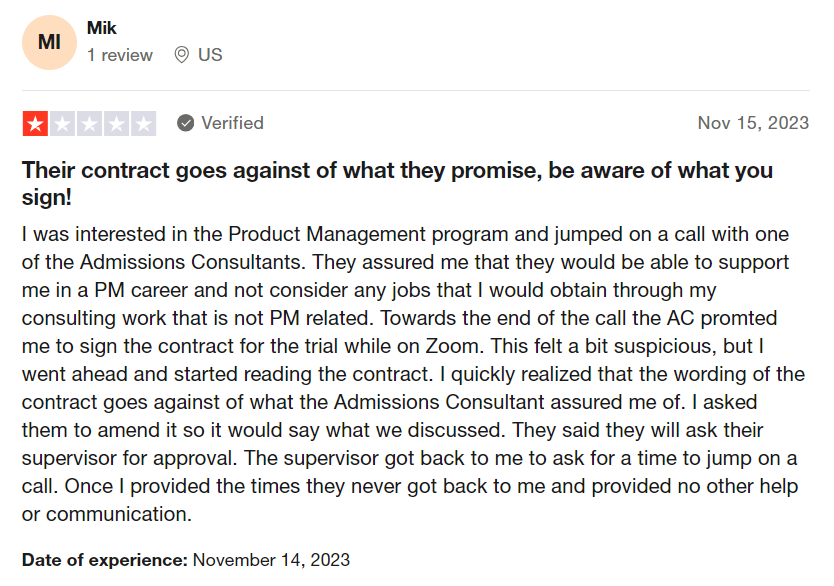Screen dimensions: 834x586
Task: Click the third grey star
Action: pyautogui.click(x=89, y=123)
